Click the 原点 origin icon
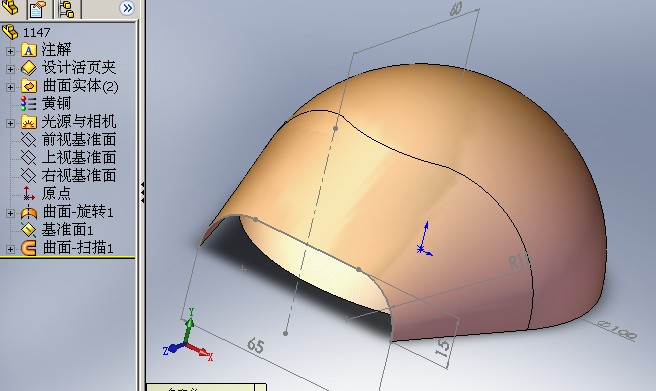 pos(28,194)
